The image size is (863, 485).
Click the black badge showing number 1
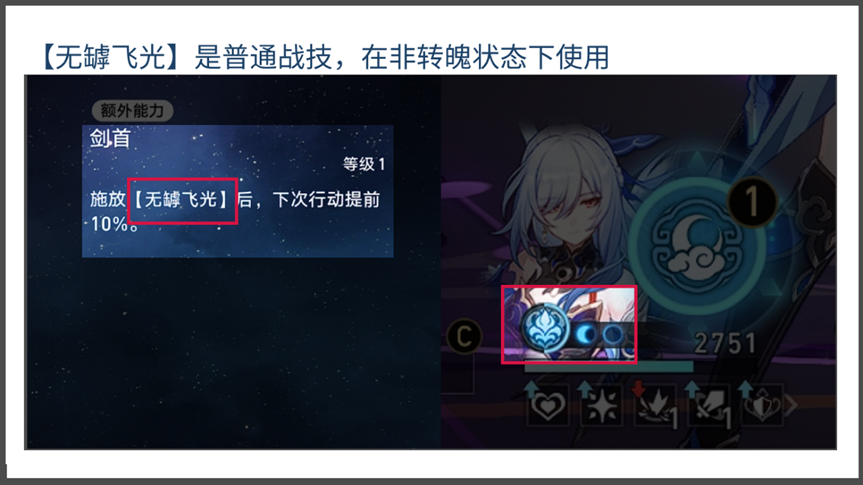(x=752, y=202)
